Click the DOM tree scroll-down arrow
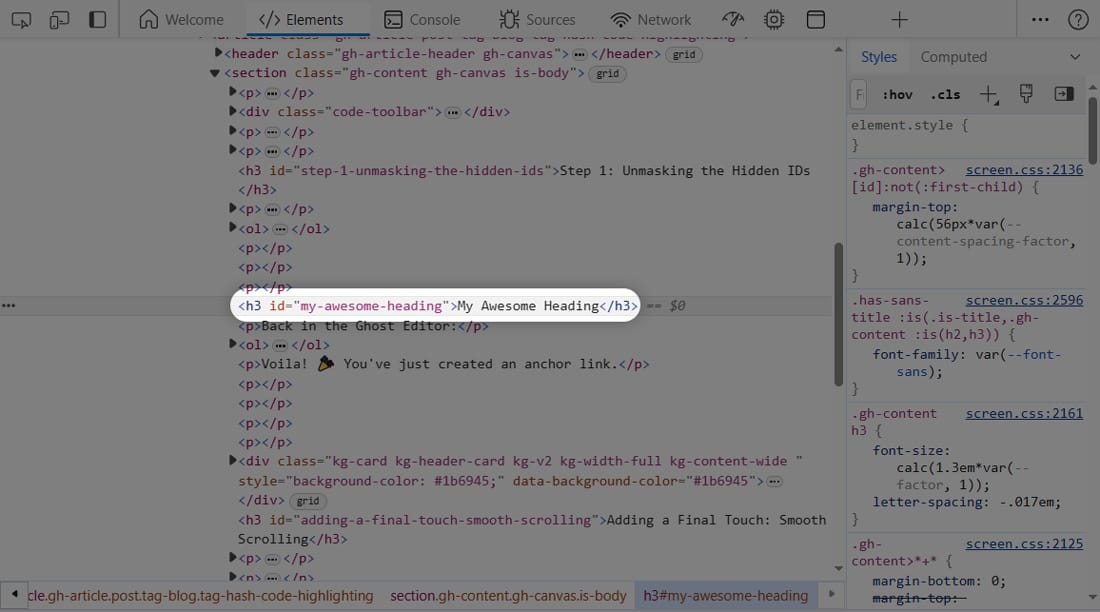The height and width of the screenshot is (612, 1100). point(838,568)
